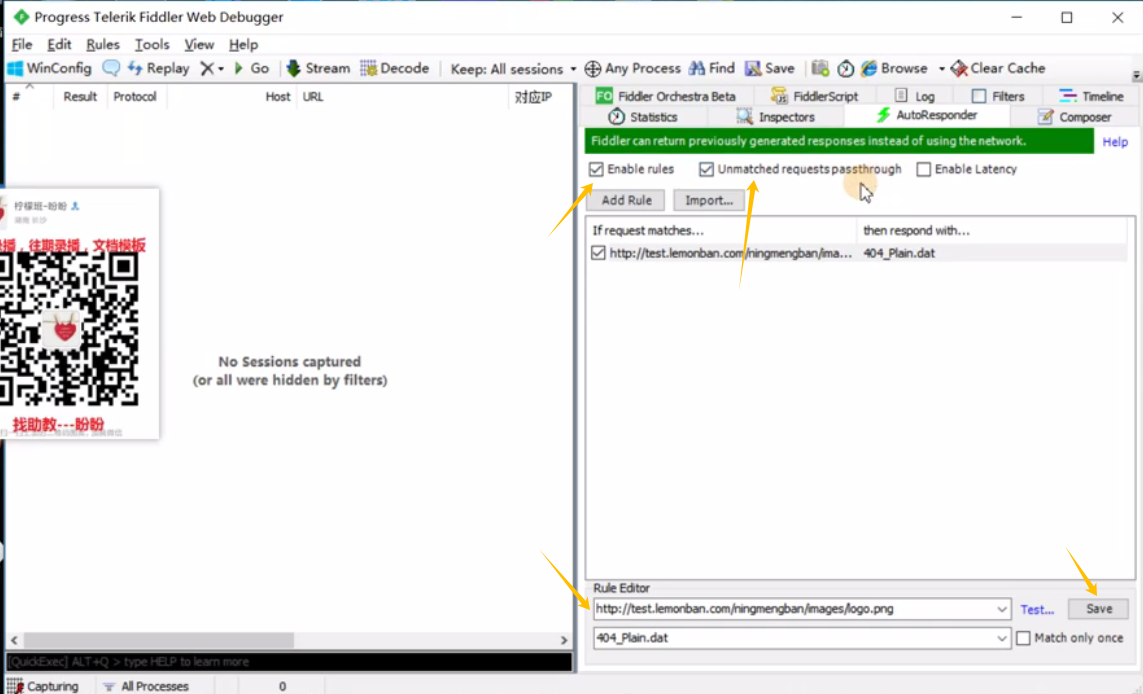The height and width of the screenshot is (694, 1143).
Task: Toggle Stream mode in toolbar
Action: (318, 69)
